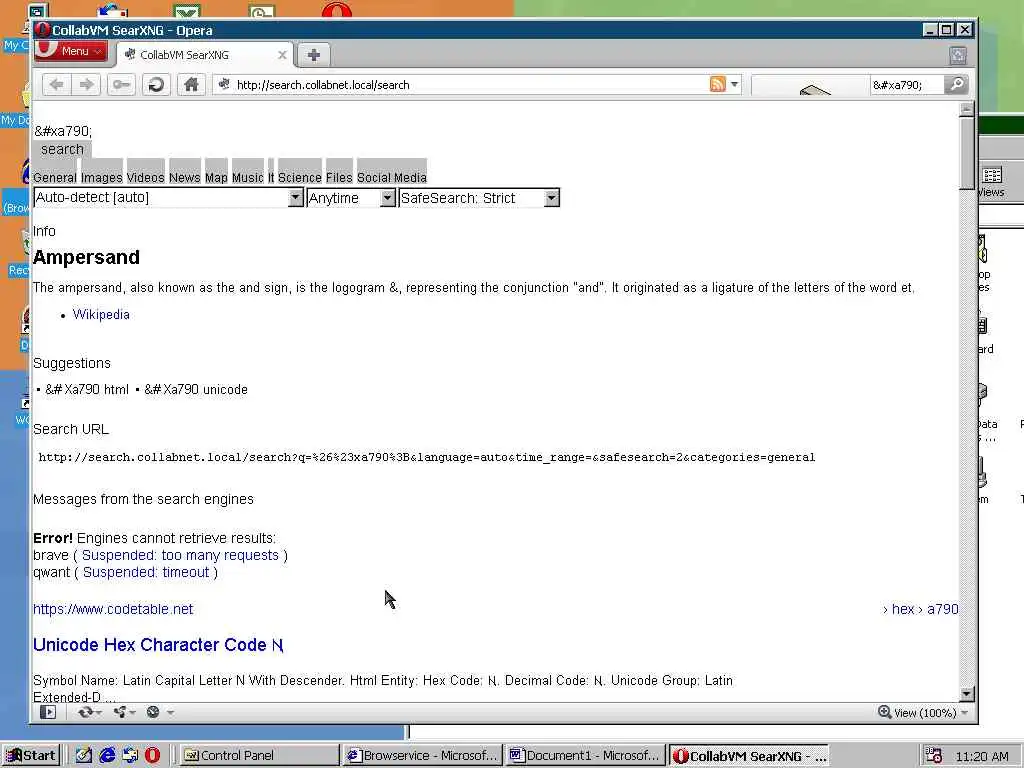
Task: Close the CollabVM SearXNG tab
Action: click(282, 55)
